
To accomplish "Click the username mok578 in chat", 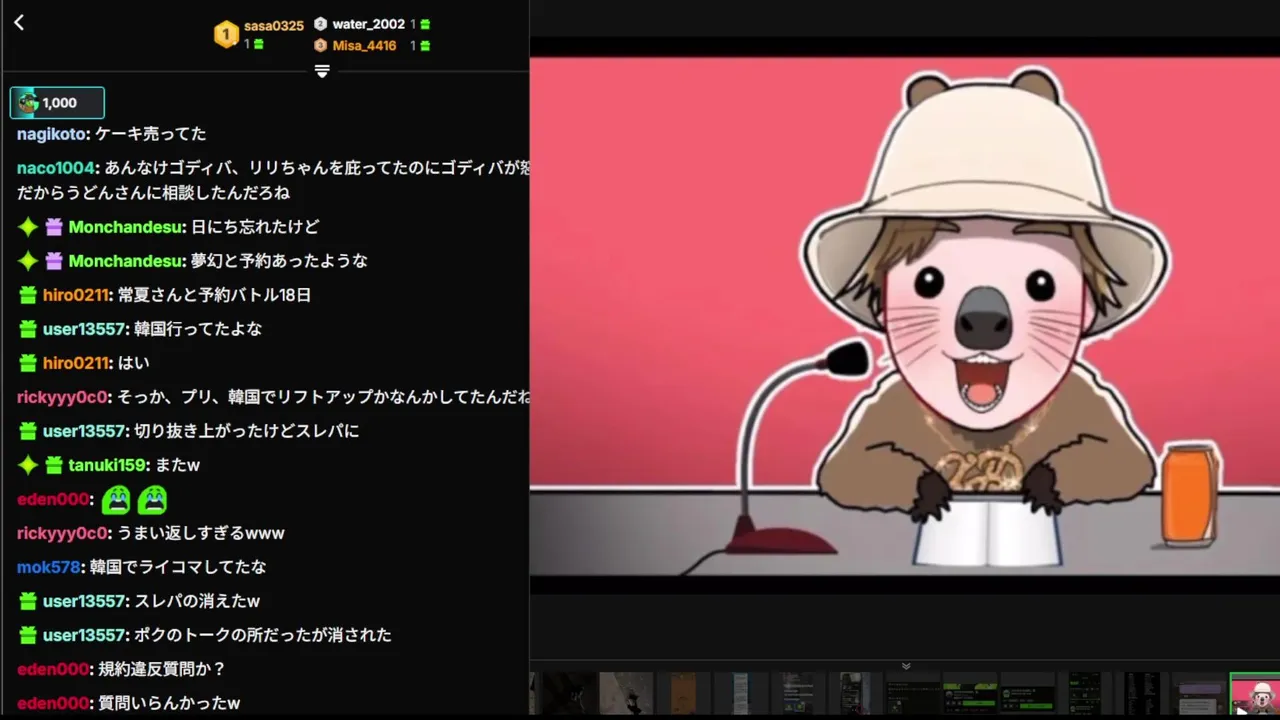I will tap(48, 567).
